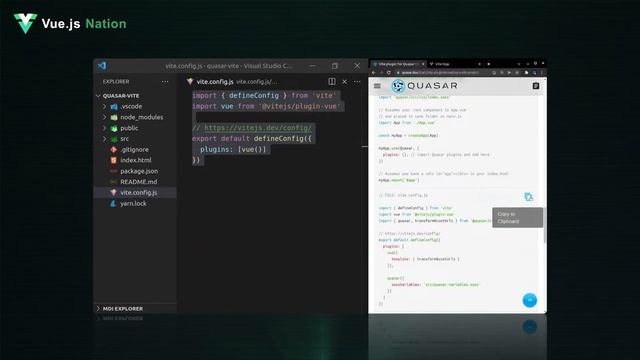The height and width of the screenshot is (360, 640).
Task: Switch to the Vite App browser tab
Action: pos(442,64)
